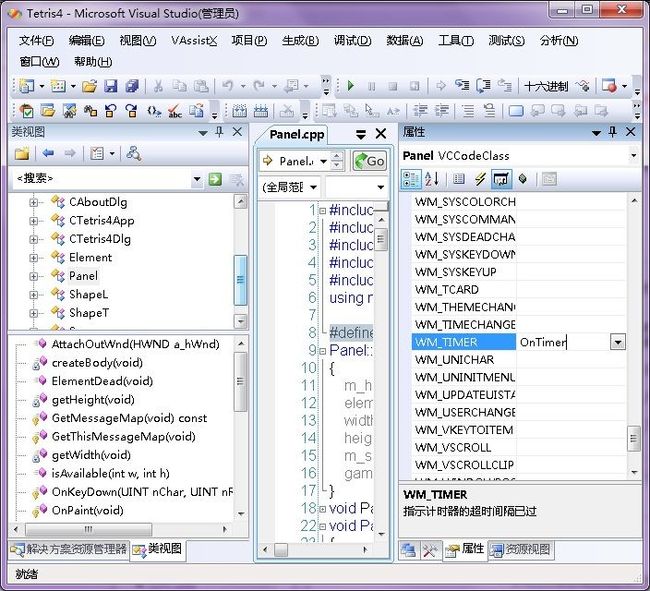Expand the ShapeL class node
This screenshot has height=591, width=650.
click(x=33, y=295)
